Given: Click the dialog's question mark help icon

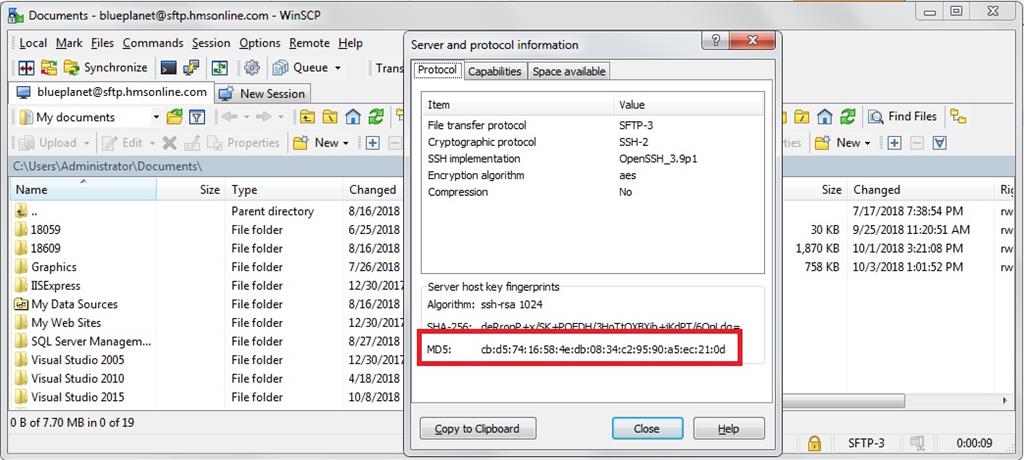Looking at the screenshot, I should 716,41.
